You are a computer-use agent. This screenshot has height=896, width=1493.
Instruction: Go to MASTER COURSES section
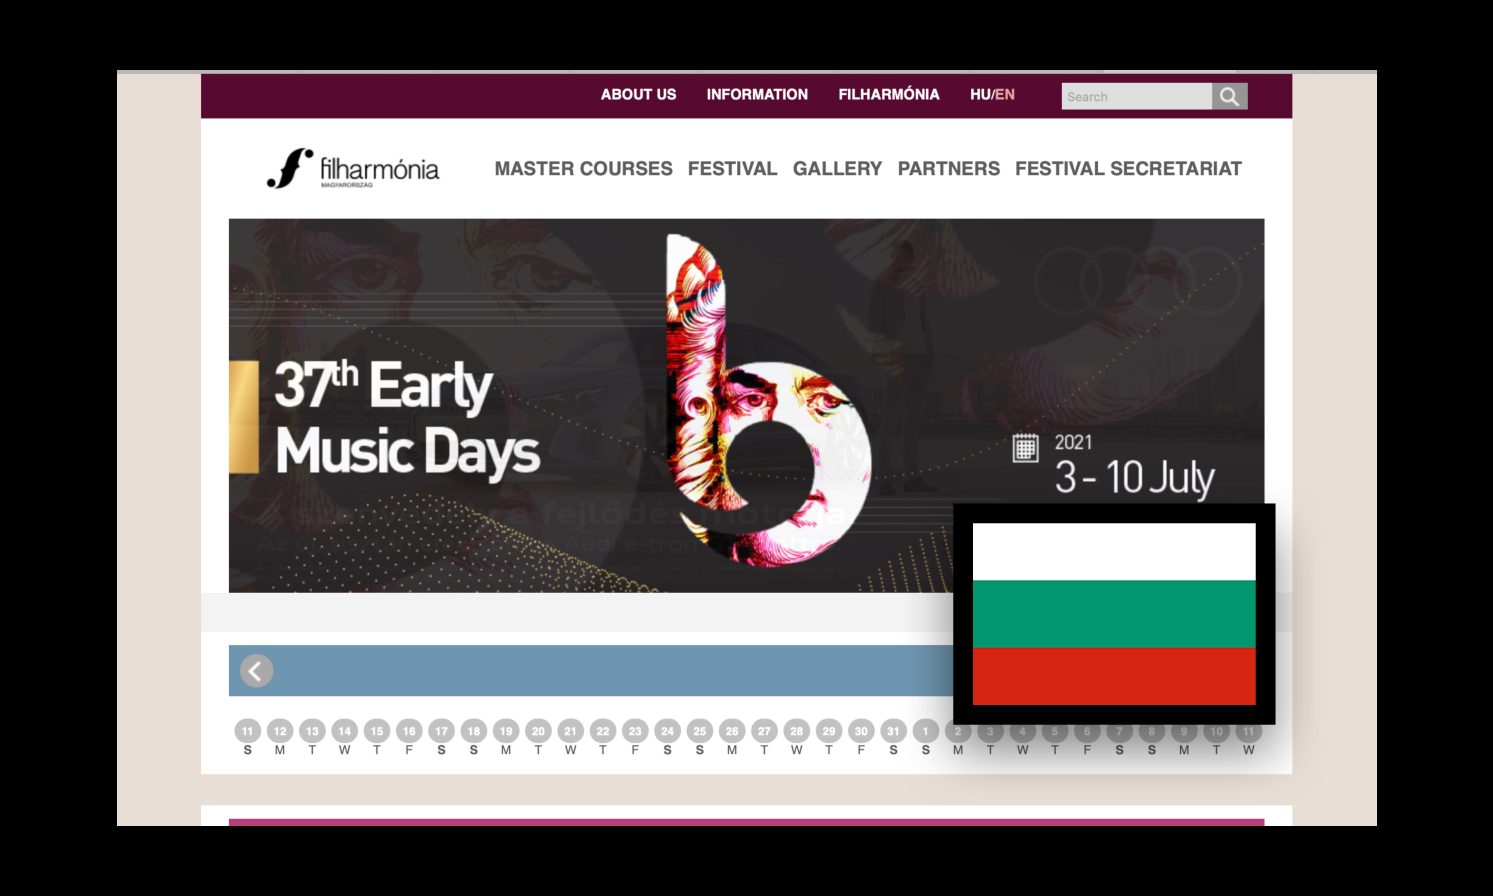point(583,169)
